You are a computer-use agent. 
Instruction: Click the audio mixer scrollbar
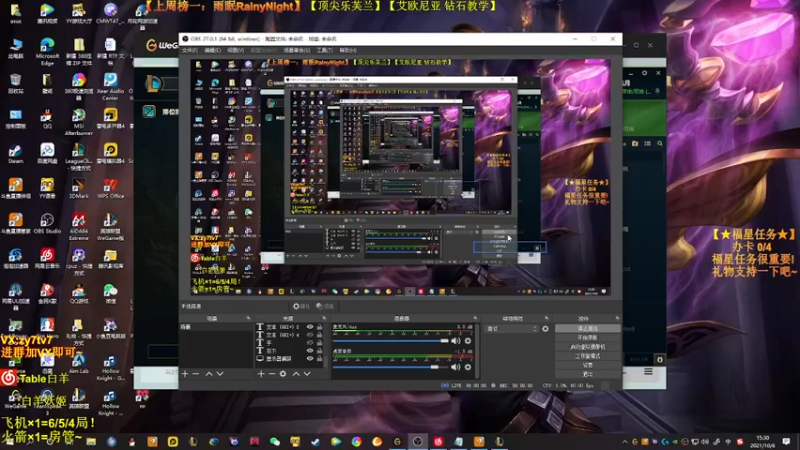(x=478, y=351)
